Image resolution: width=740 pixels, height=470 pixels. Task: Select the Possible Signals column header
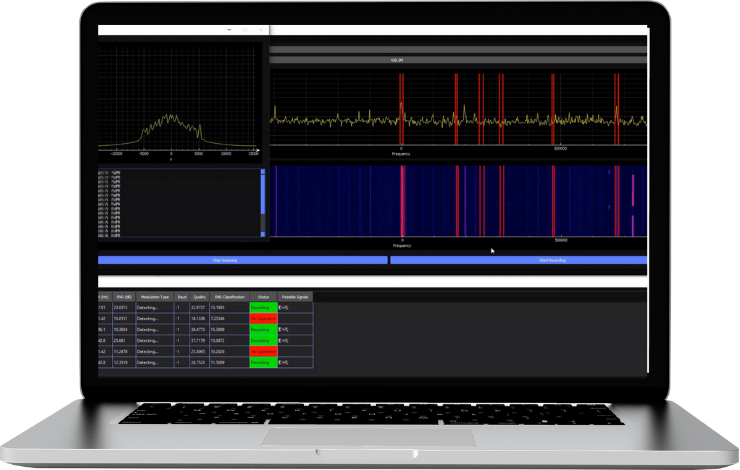[295, 297]
